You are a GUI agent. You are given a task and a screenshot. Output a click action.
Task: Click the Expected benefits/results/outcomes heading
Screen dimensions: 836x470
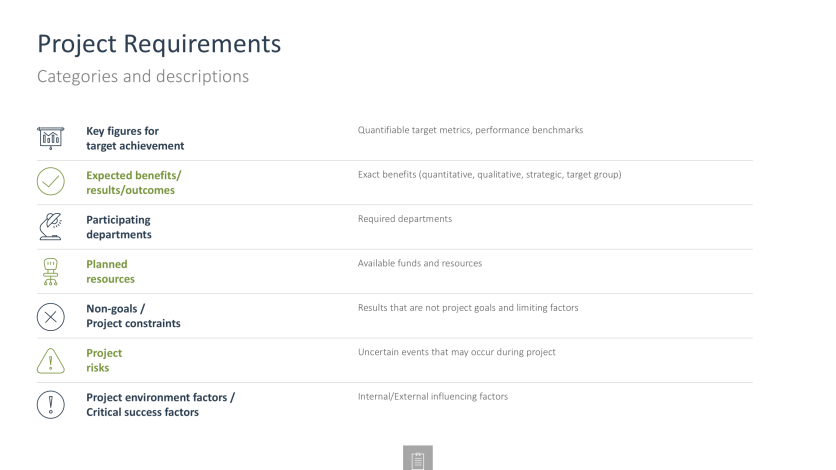click(133, 182)
